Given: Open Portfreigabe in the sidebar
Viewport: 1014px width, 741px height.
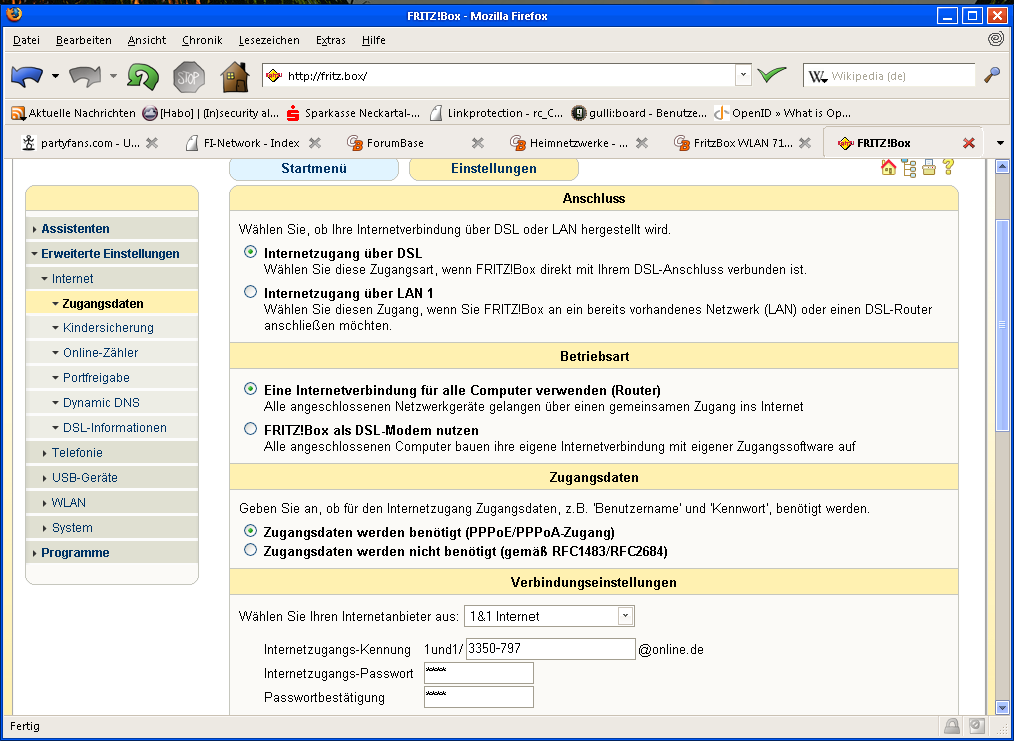Looking at the screenshot, I should [96, 378].
